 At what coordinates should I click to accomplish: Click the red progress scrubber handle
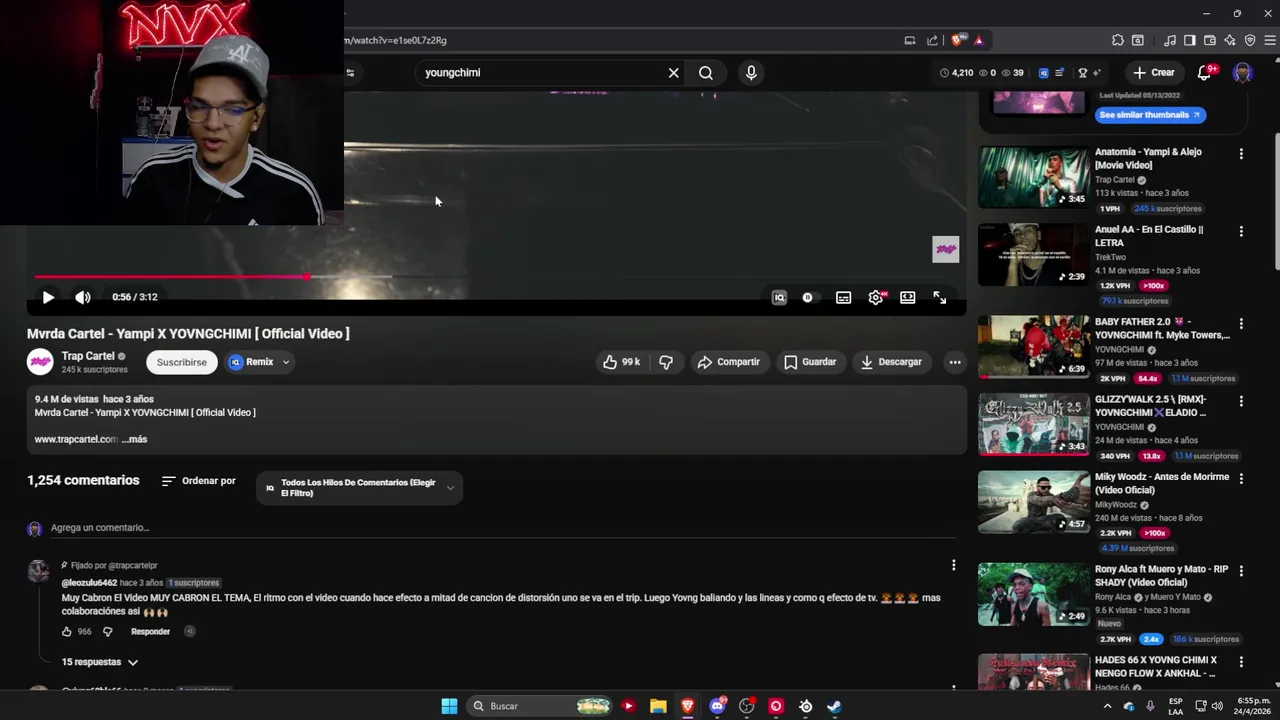coord(307,277)
